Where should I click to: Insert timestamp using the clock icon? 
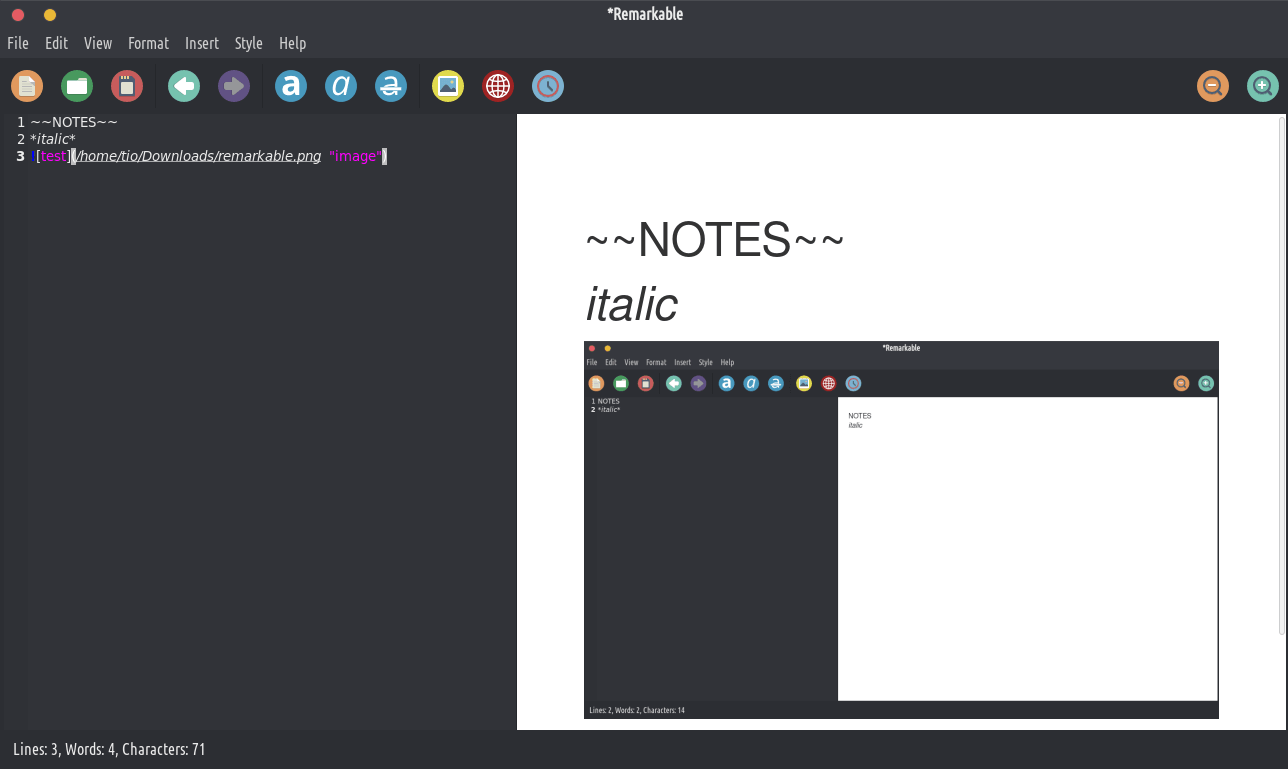(x=548, y=86)
